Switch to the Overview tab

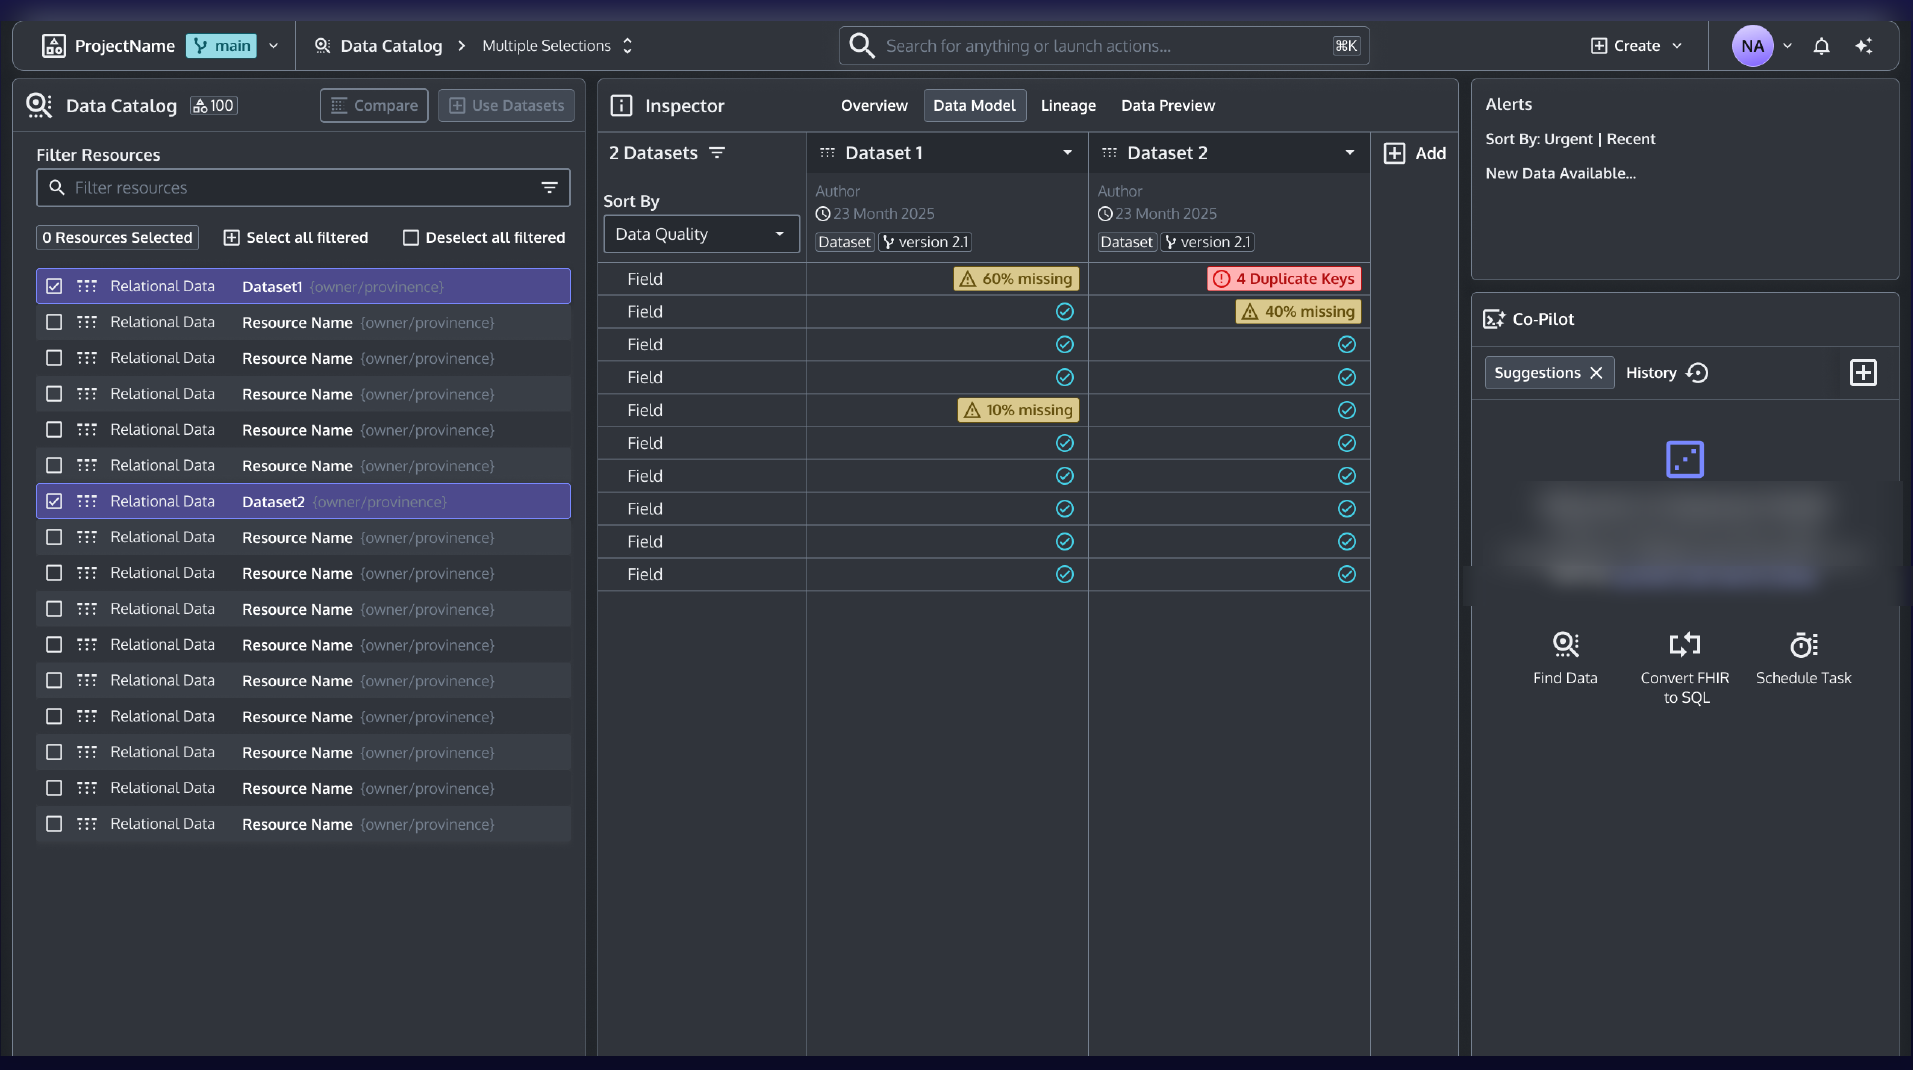tap(874, 106)
